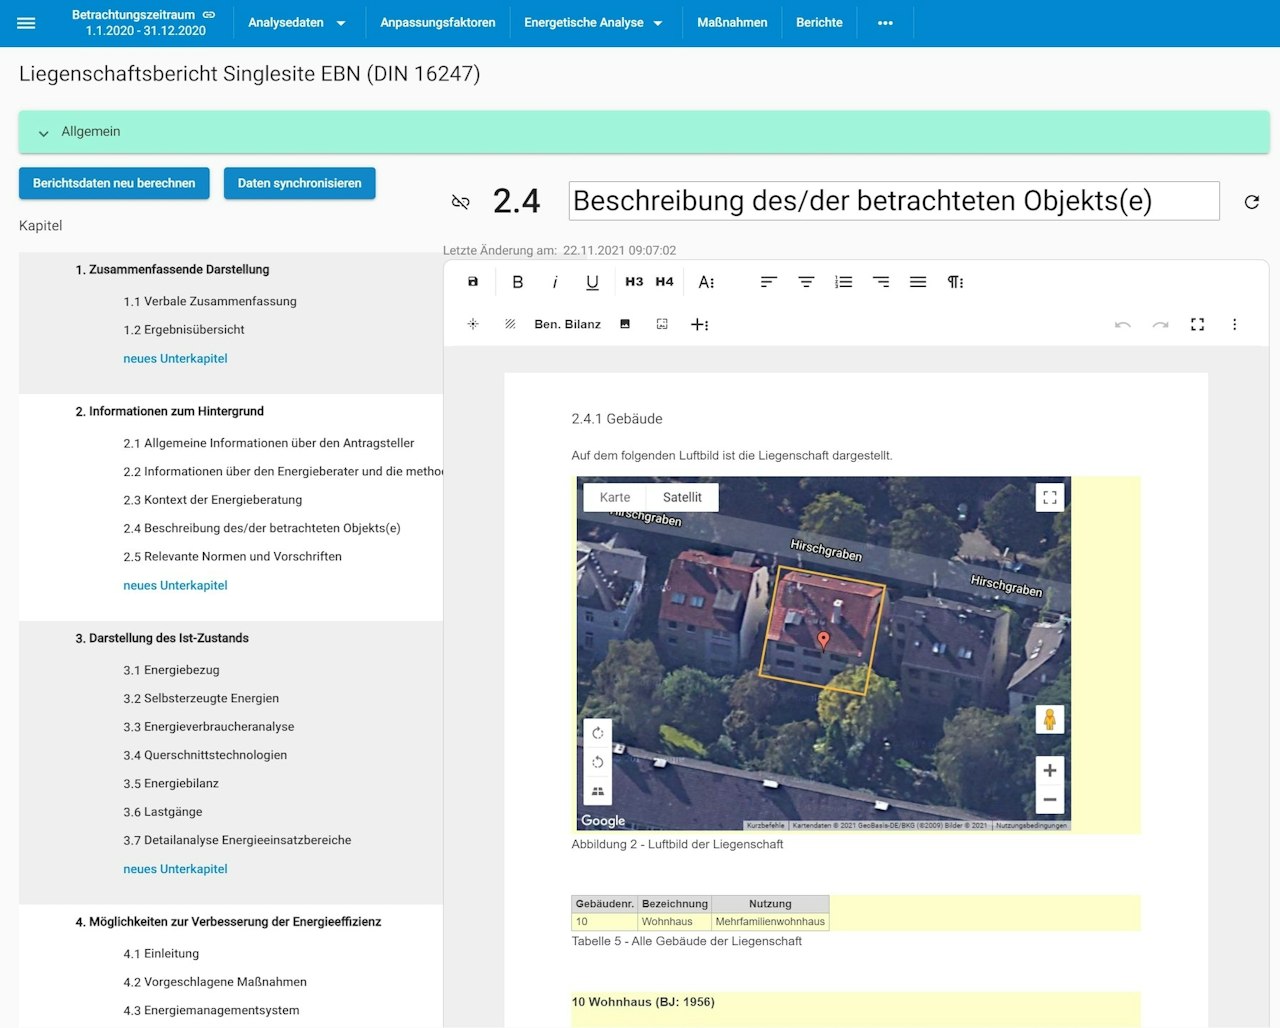The height and width of the screenshot is (1028, 1280).
Task: Apply H3 heading style
Action: [634, 282]
